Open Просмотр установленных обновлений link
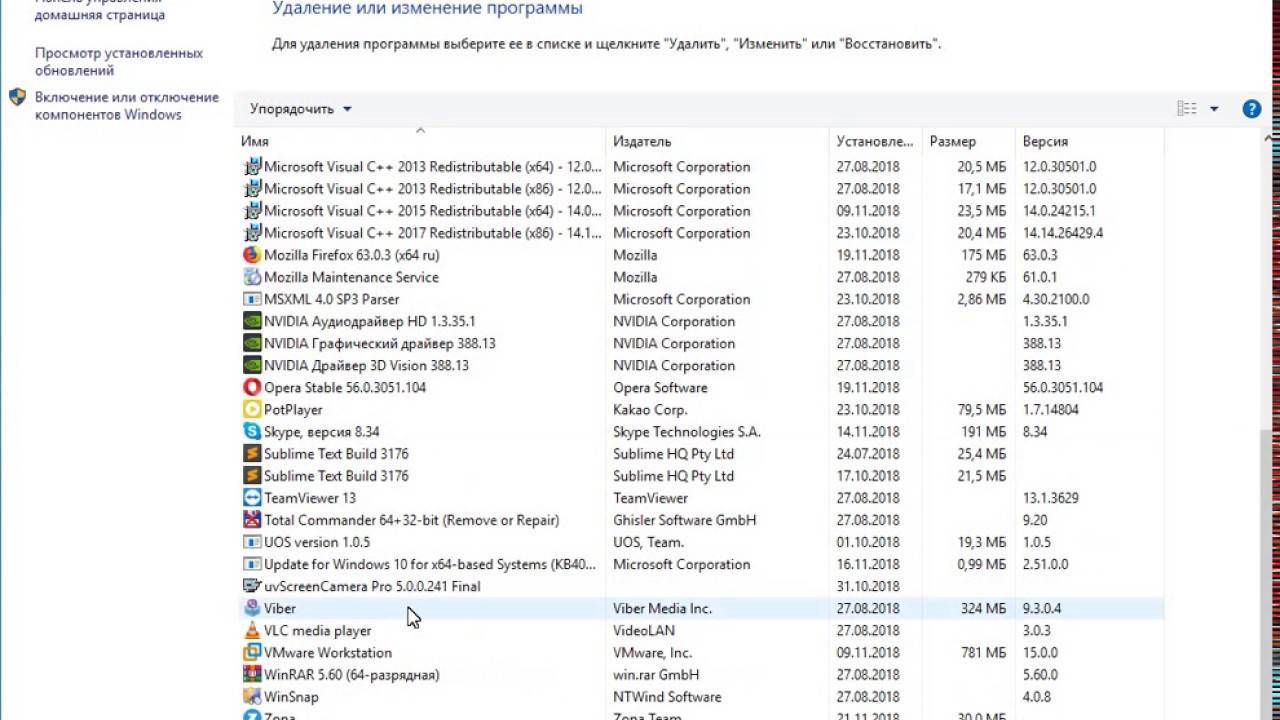This screenshot has height=720, width=1280. pos(118,62)
